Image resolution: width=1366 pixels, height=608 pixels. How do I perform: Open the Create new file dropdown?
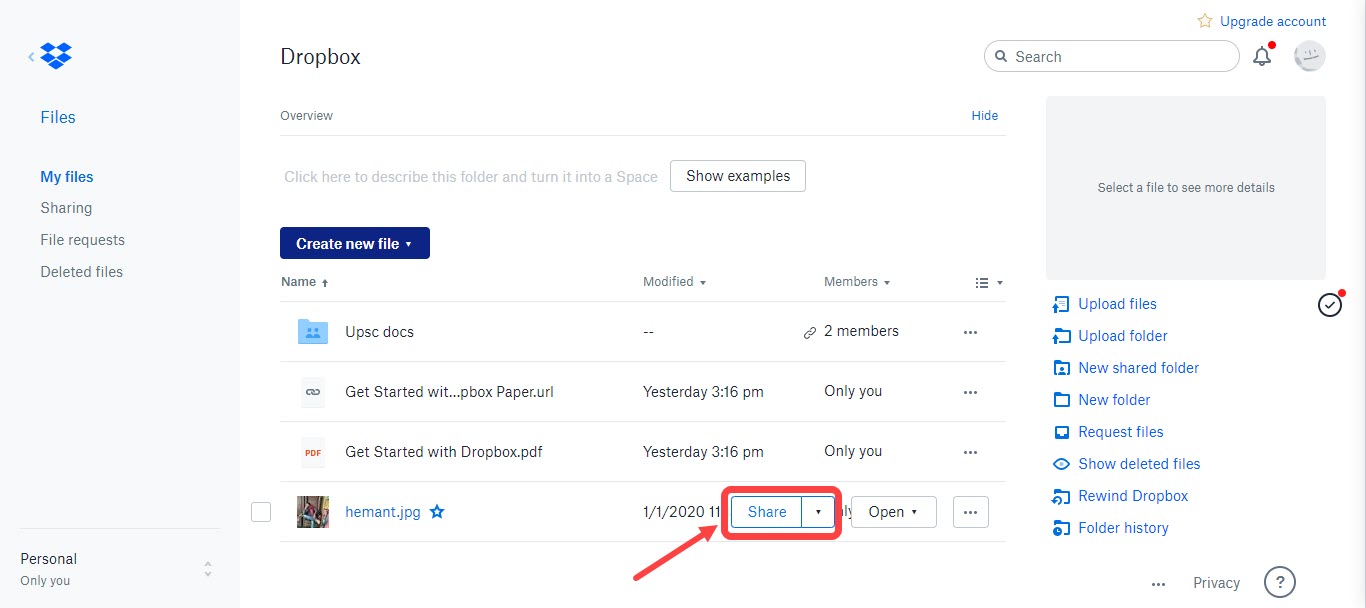point(355,243)
